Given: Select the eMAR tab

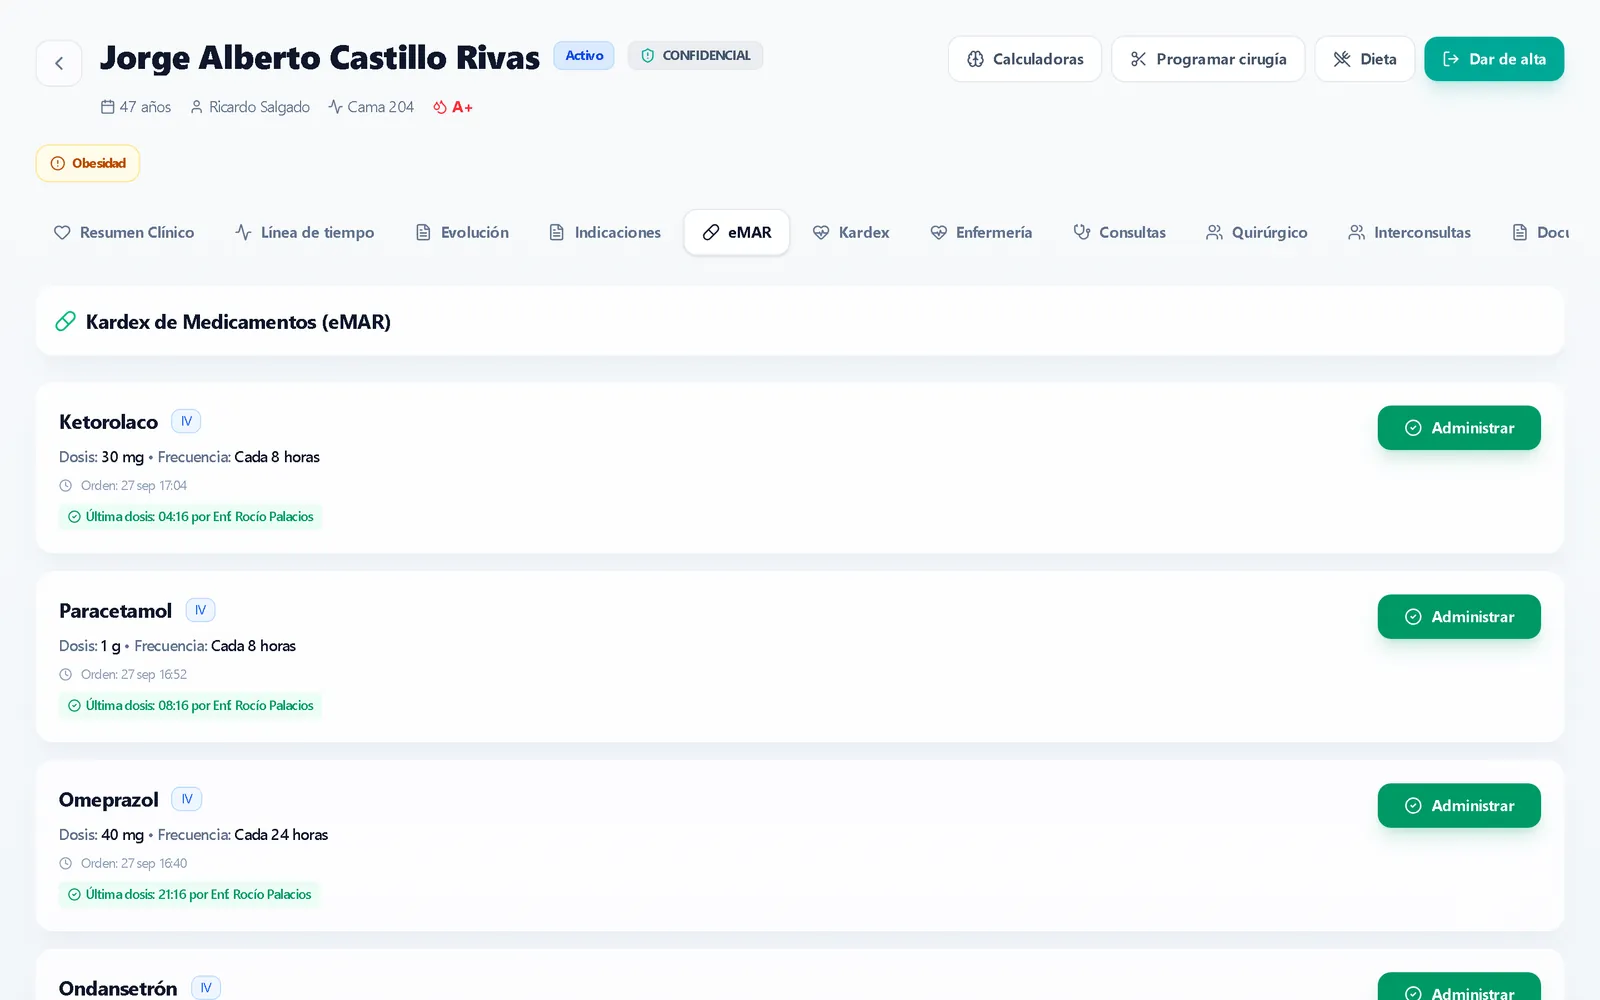Looking at the screenshot, I should pos(737,232).
